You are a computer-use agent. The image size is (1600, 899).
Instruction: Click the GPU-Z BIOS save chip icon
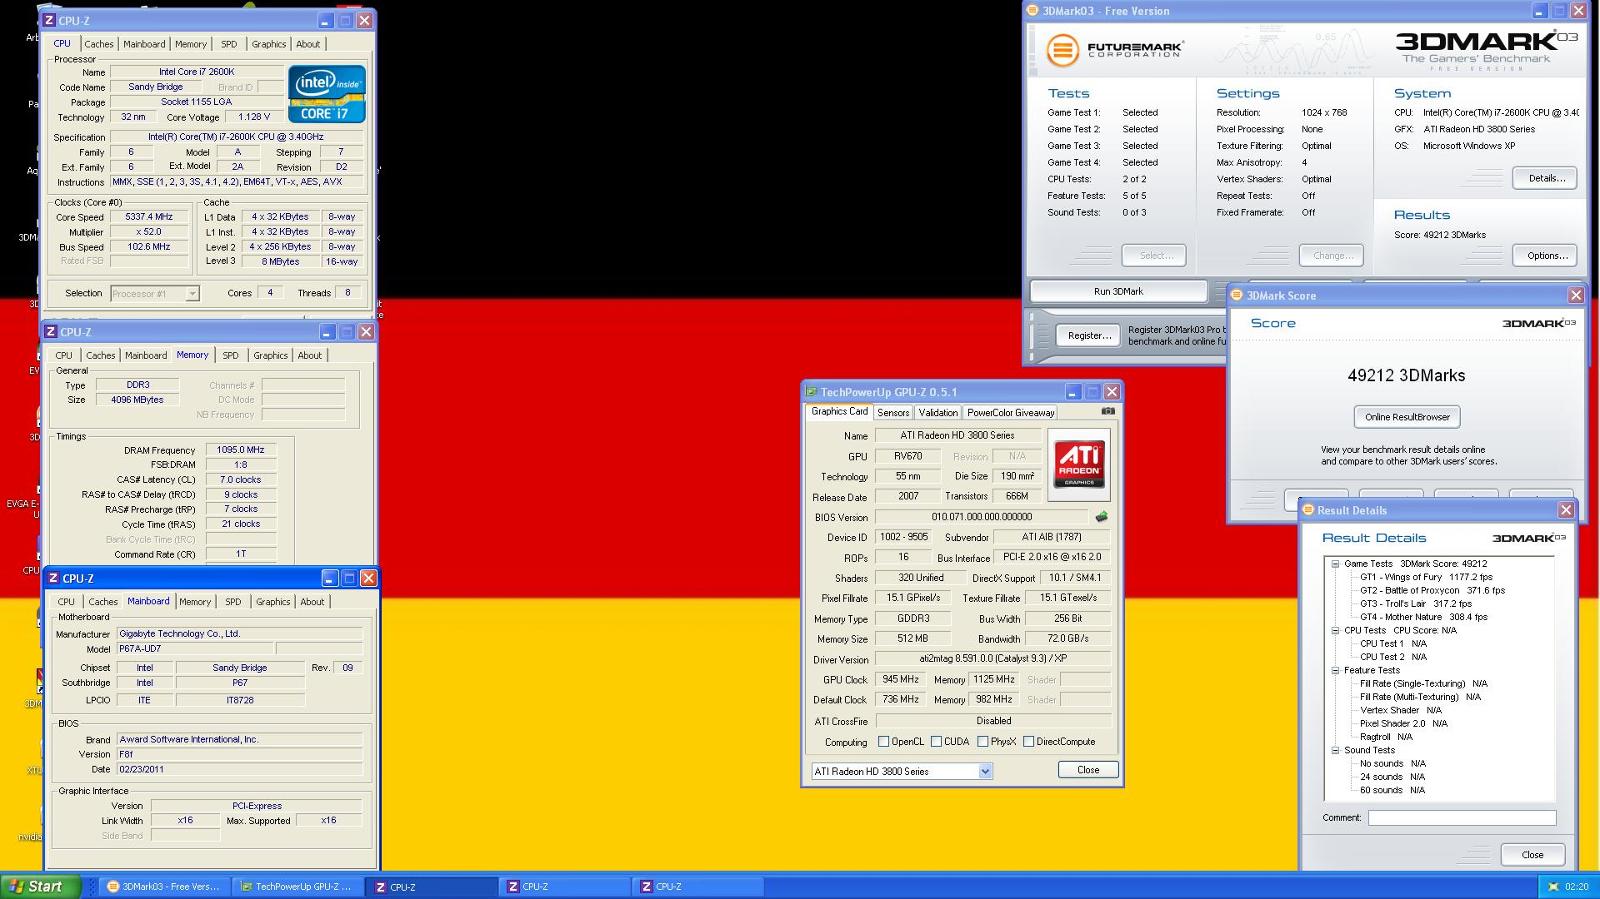pos(1101,517)
